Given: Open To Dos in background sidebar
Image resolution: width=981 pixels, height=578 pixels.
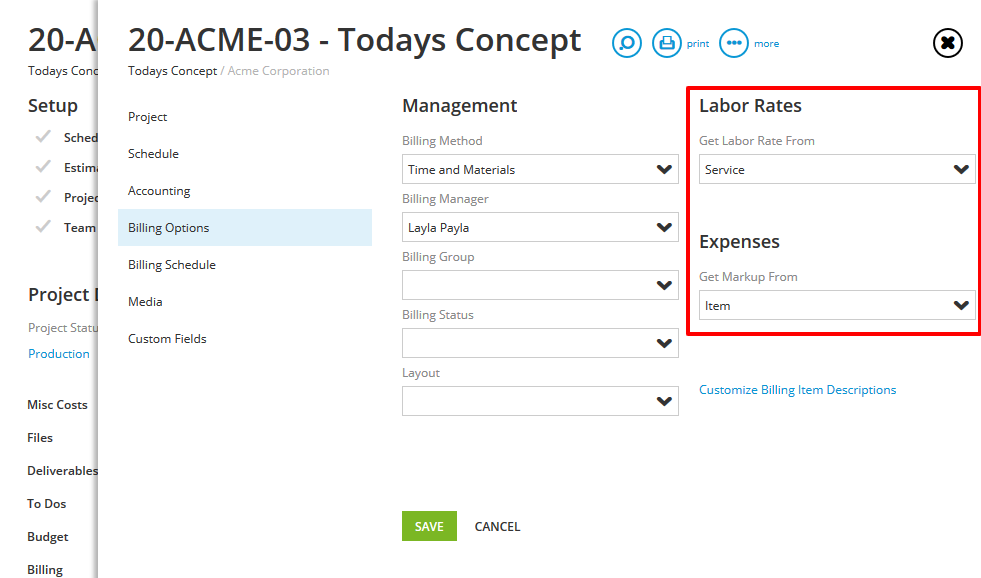Looking at the screenshot, I should tap(46, 504).
